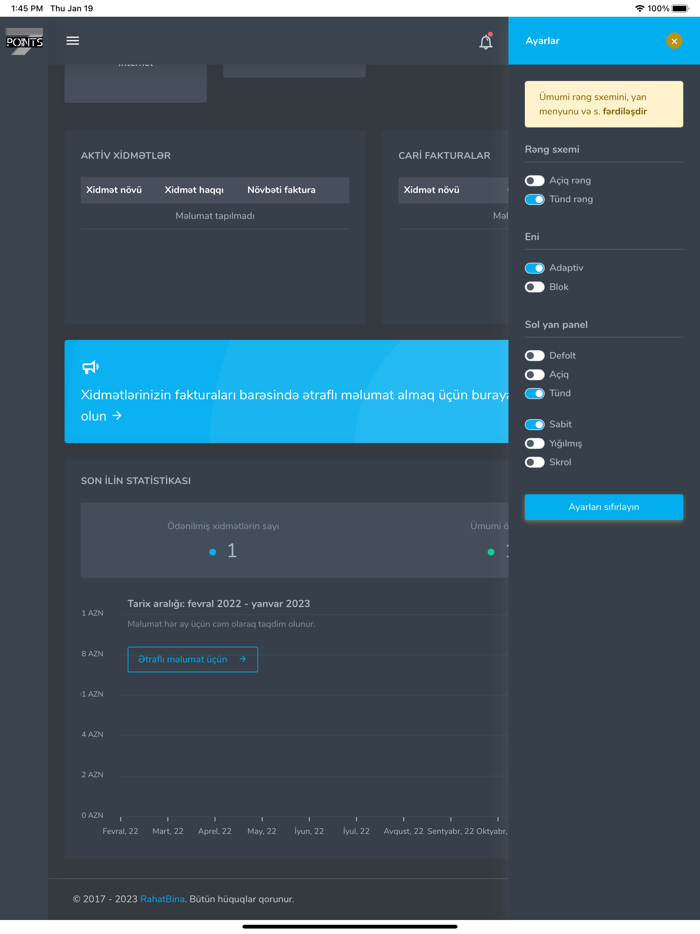This screenshot has height=934, width=700.
Task: Click the Avqust, 22 axis label
Action: pos(403,831)
